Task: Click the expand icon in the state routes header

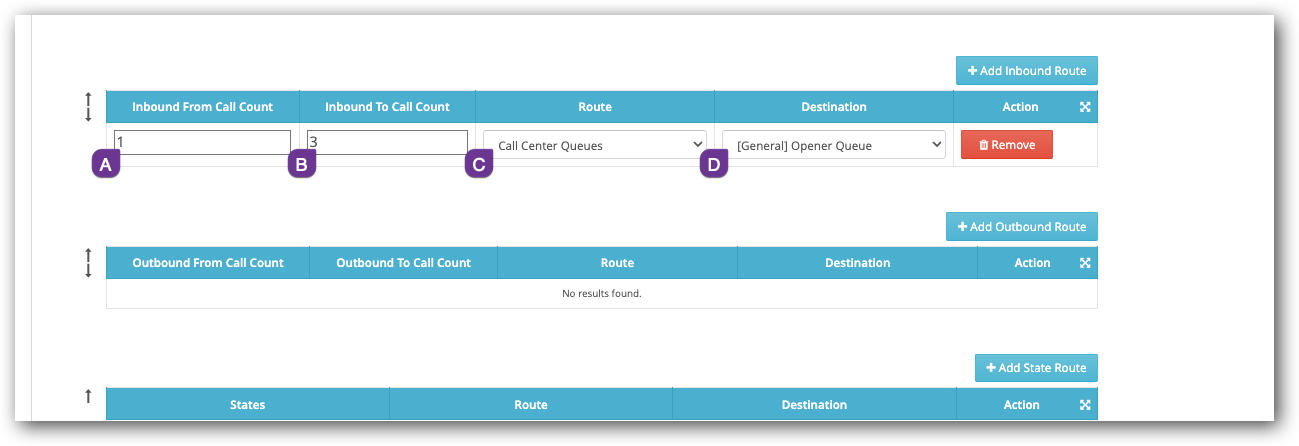Action: (1085, 405)
